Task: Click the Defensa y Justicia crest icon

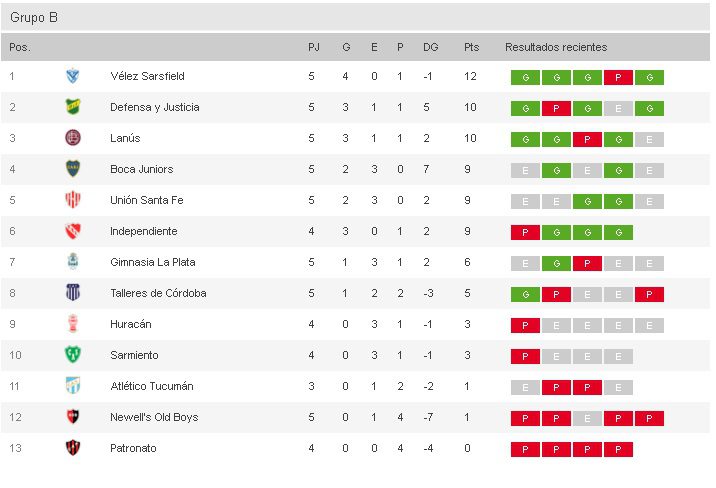Action: 72,107
